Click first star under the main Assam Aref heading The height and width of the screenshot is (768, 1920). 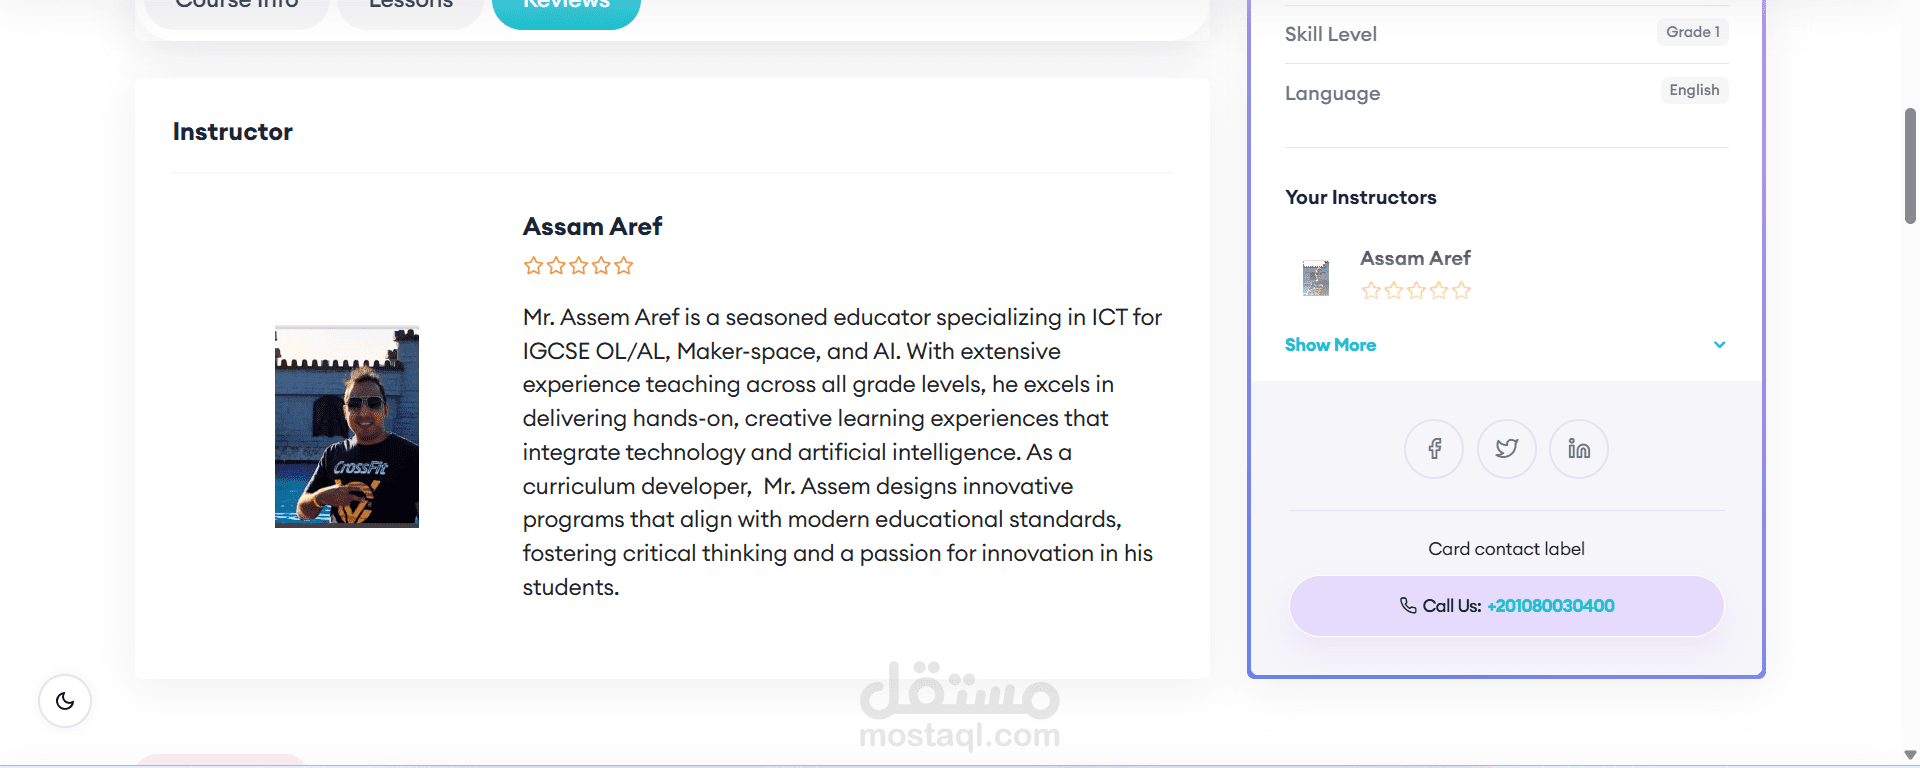pyautogui.click(x=533, y=266)
